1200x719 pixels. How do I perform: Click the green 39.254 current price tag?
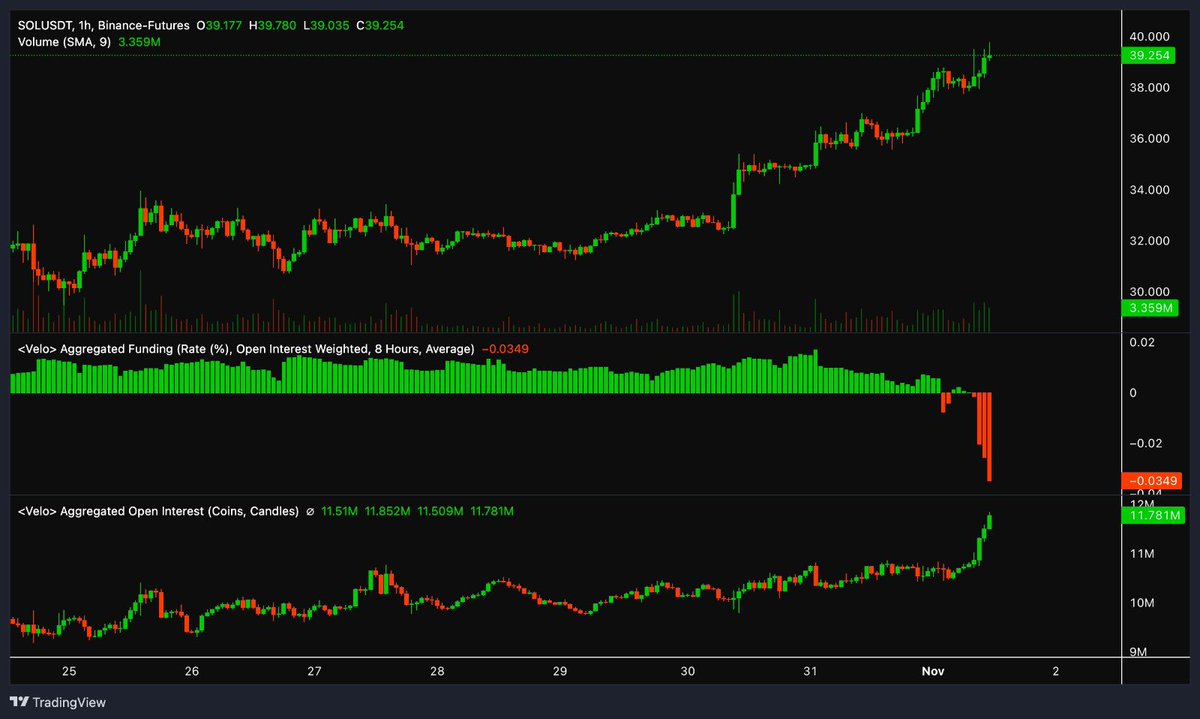click(x=1148, y=56)
